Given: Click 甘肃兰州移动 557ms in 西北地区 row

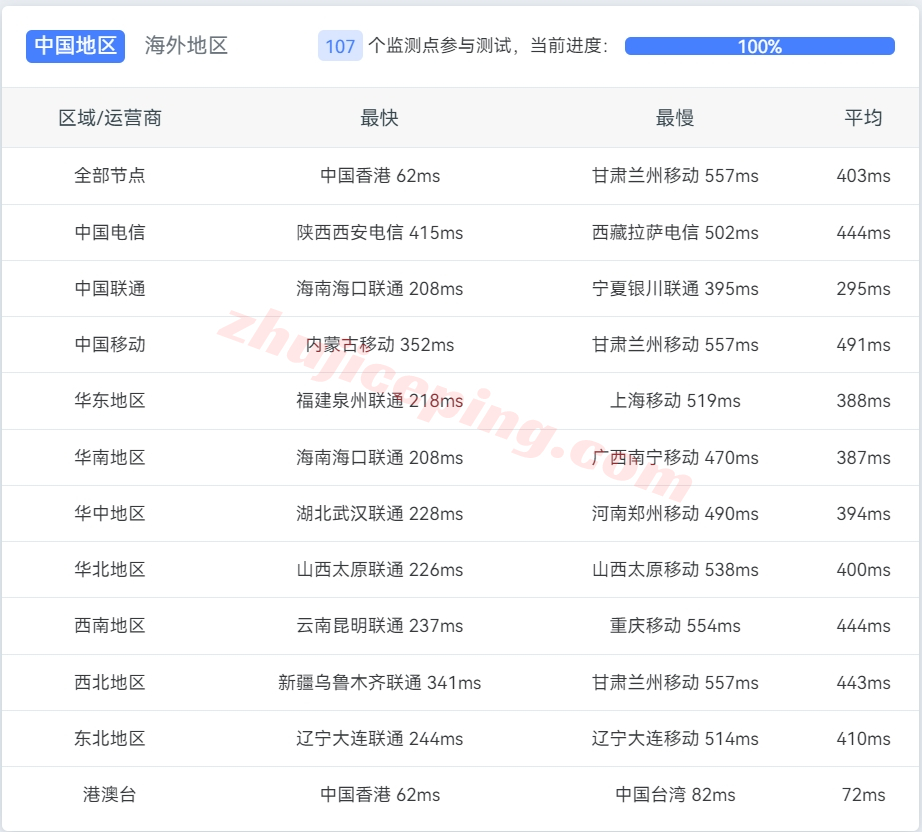Looking at the screenshot, I should coord(675,683).
